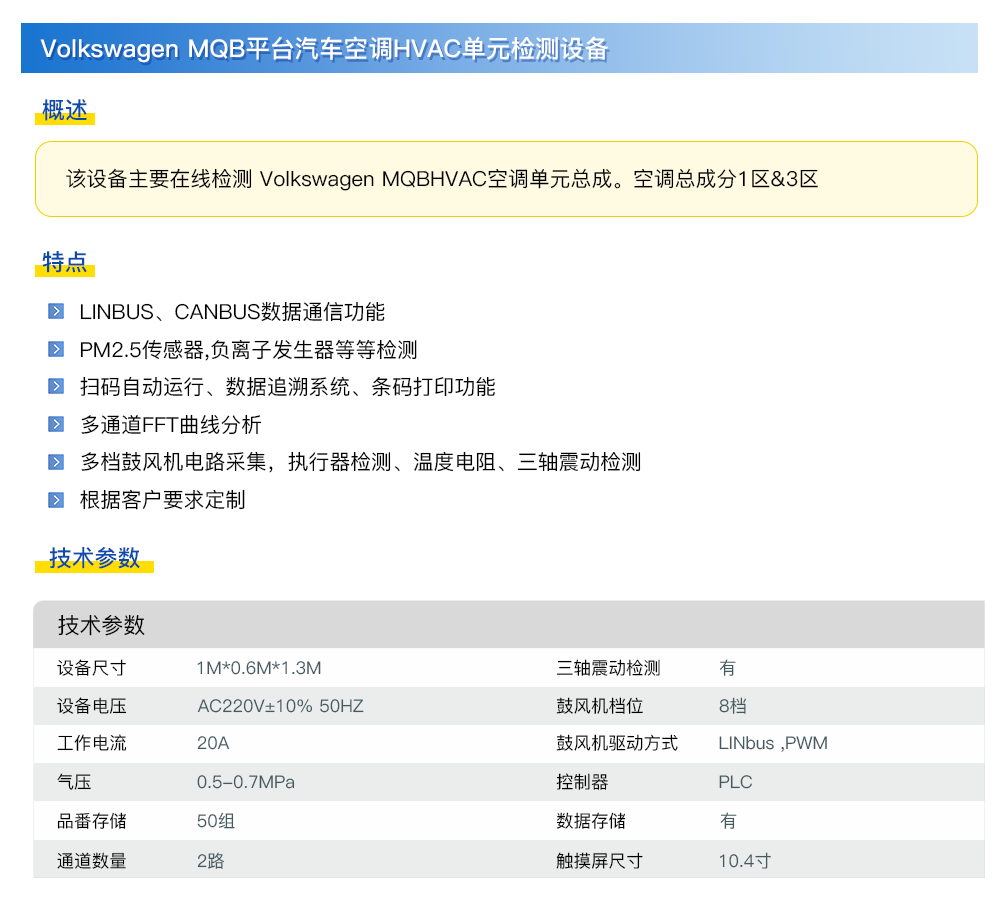Click the 鼓风机档位 value 8档

coord(732,706)
